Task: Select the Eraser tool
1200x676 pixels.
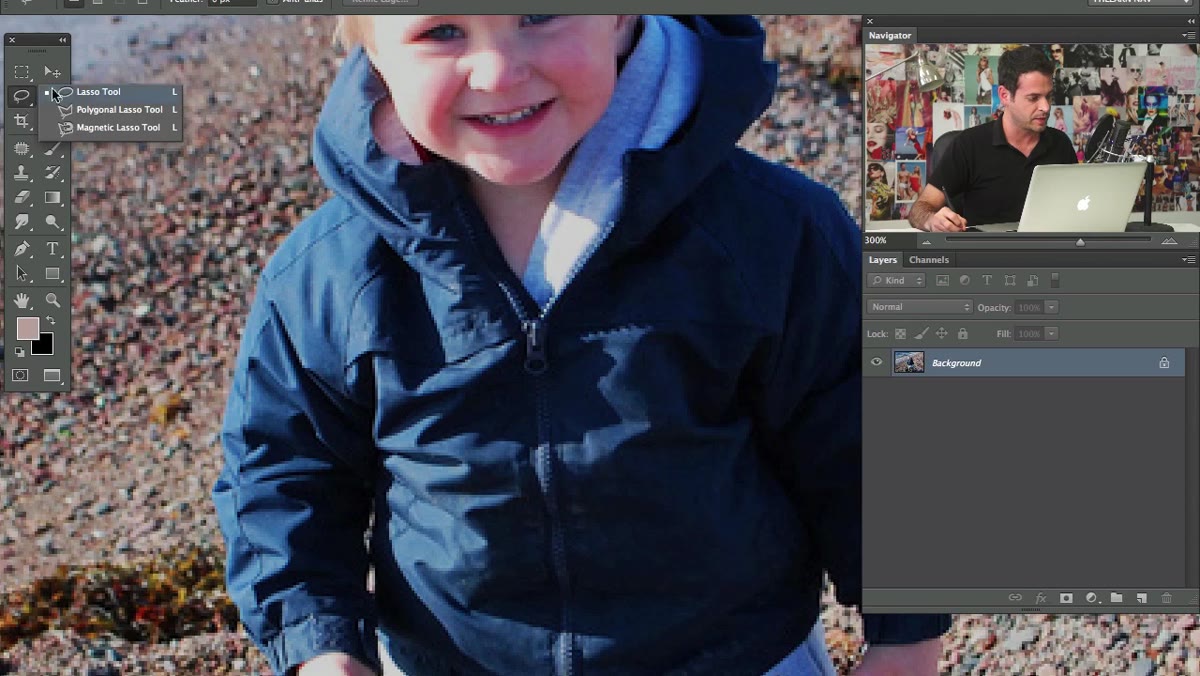Action: pyautogui.click(x=22, y=198)
